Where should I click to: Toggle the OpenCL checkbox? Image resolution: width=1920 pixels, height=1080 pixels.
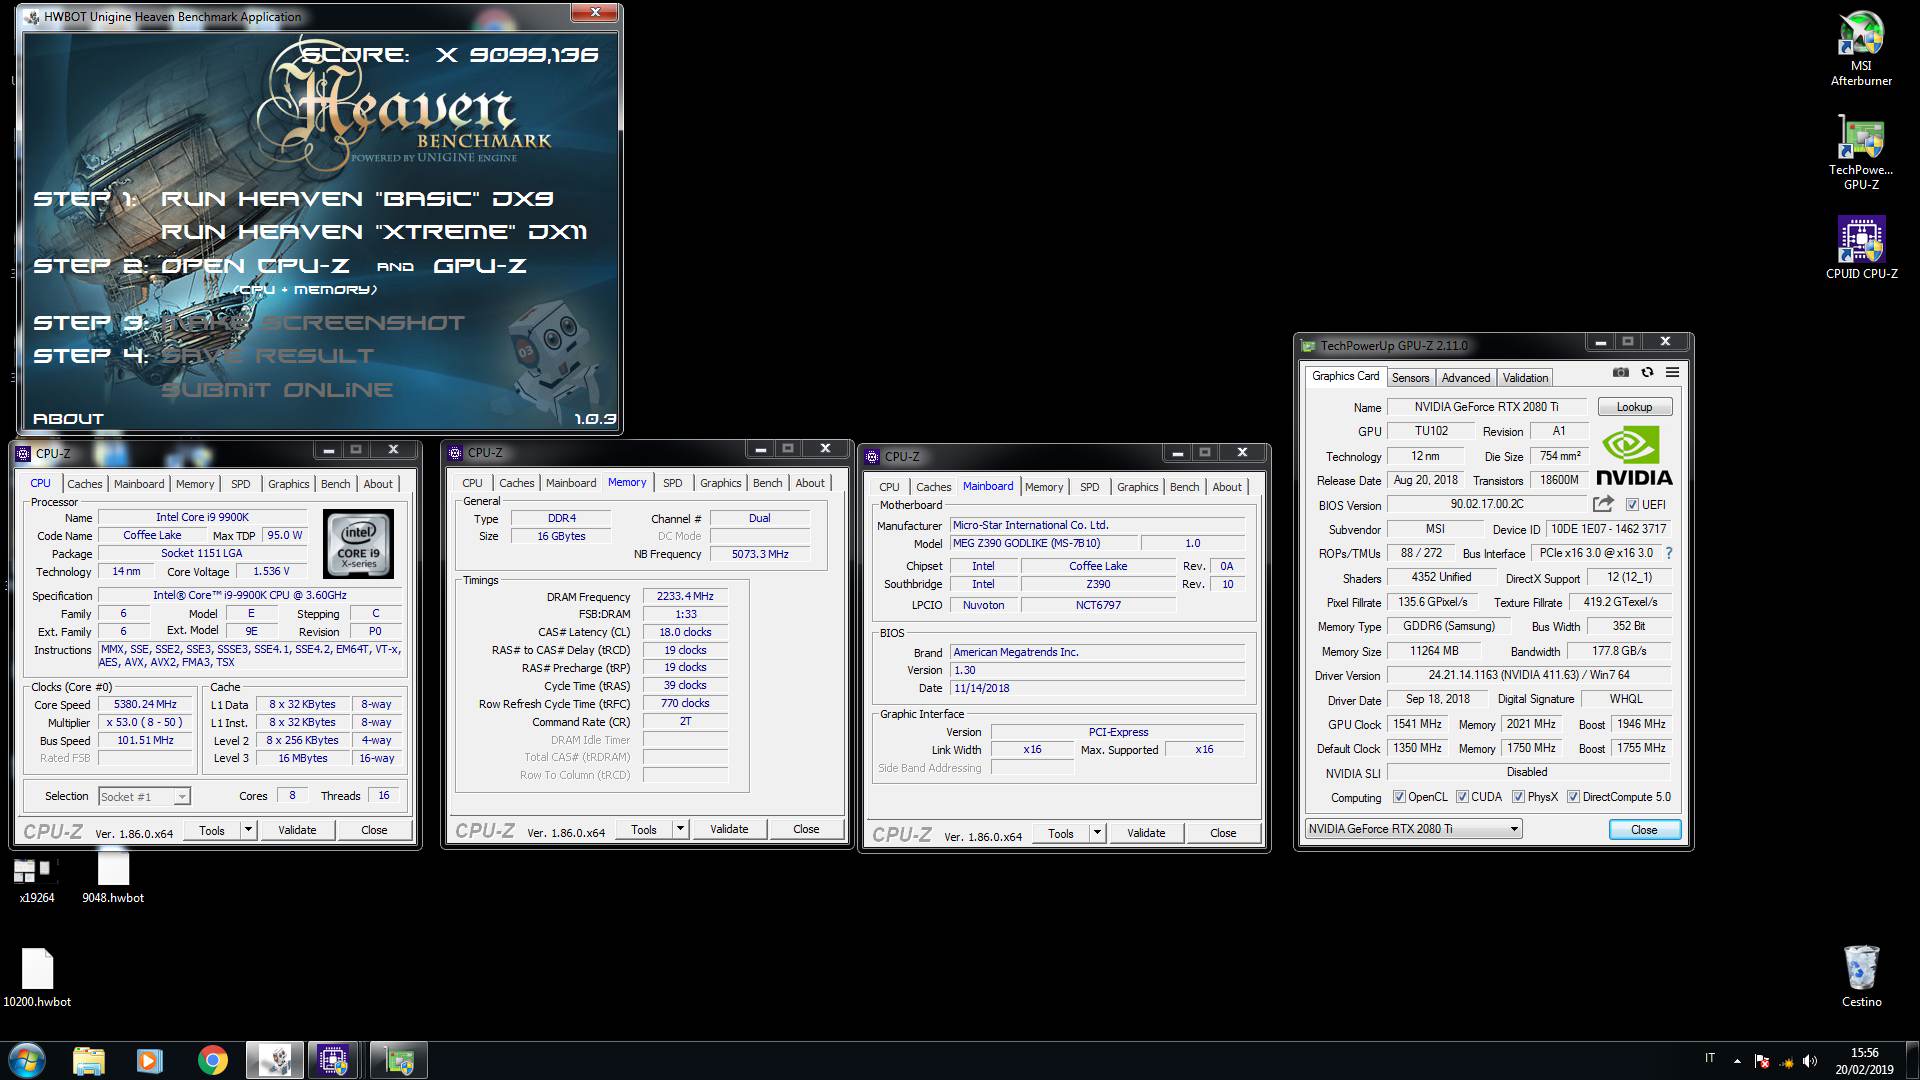coord(1400,797)
